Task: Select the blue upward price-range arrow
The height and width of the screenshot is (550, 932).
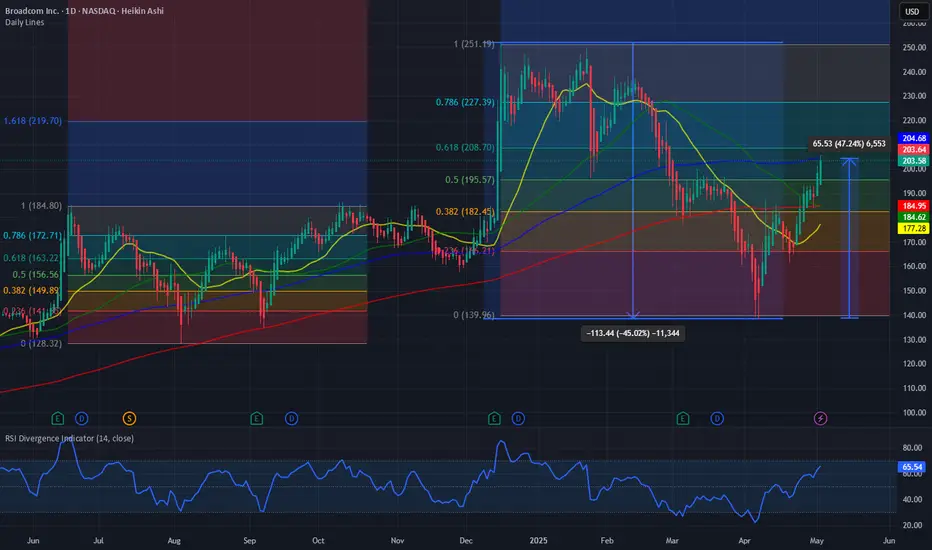Action: click(x=849, y=238)
